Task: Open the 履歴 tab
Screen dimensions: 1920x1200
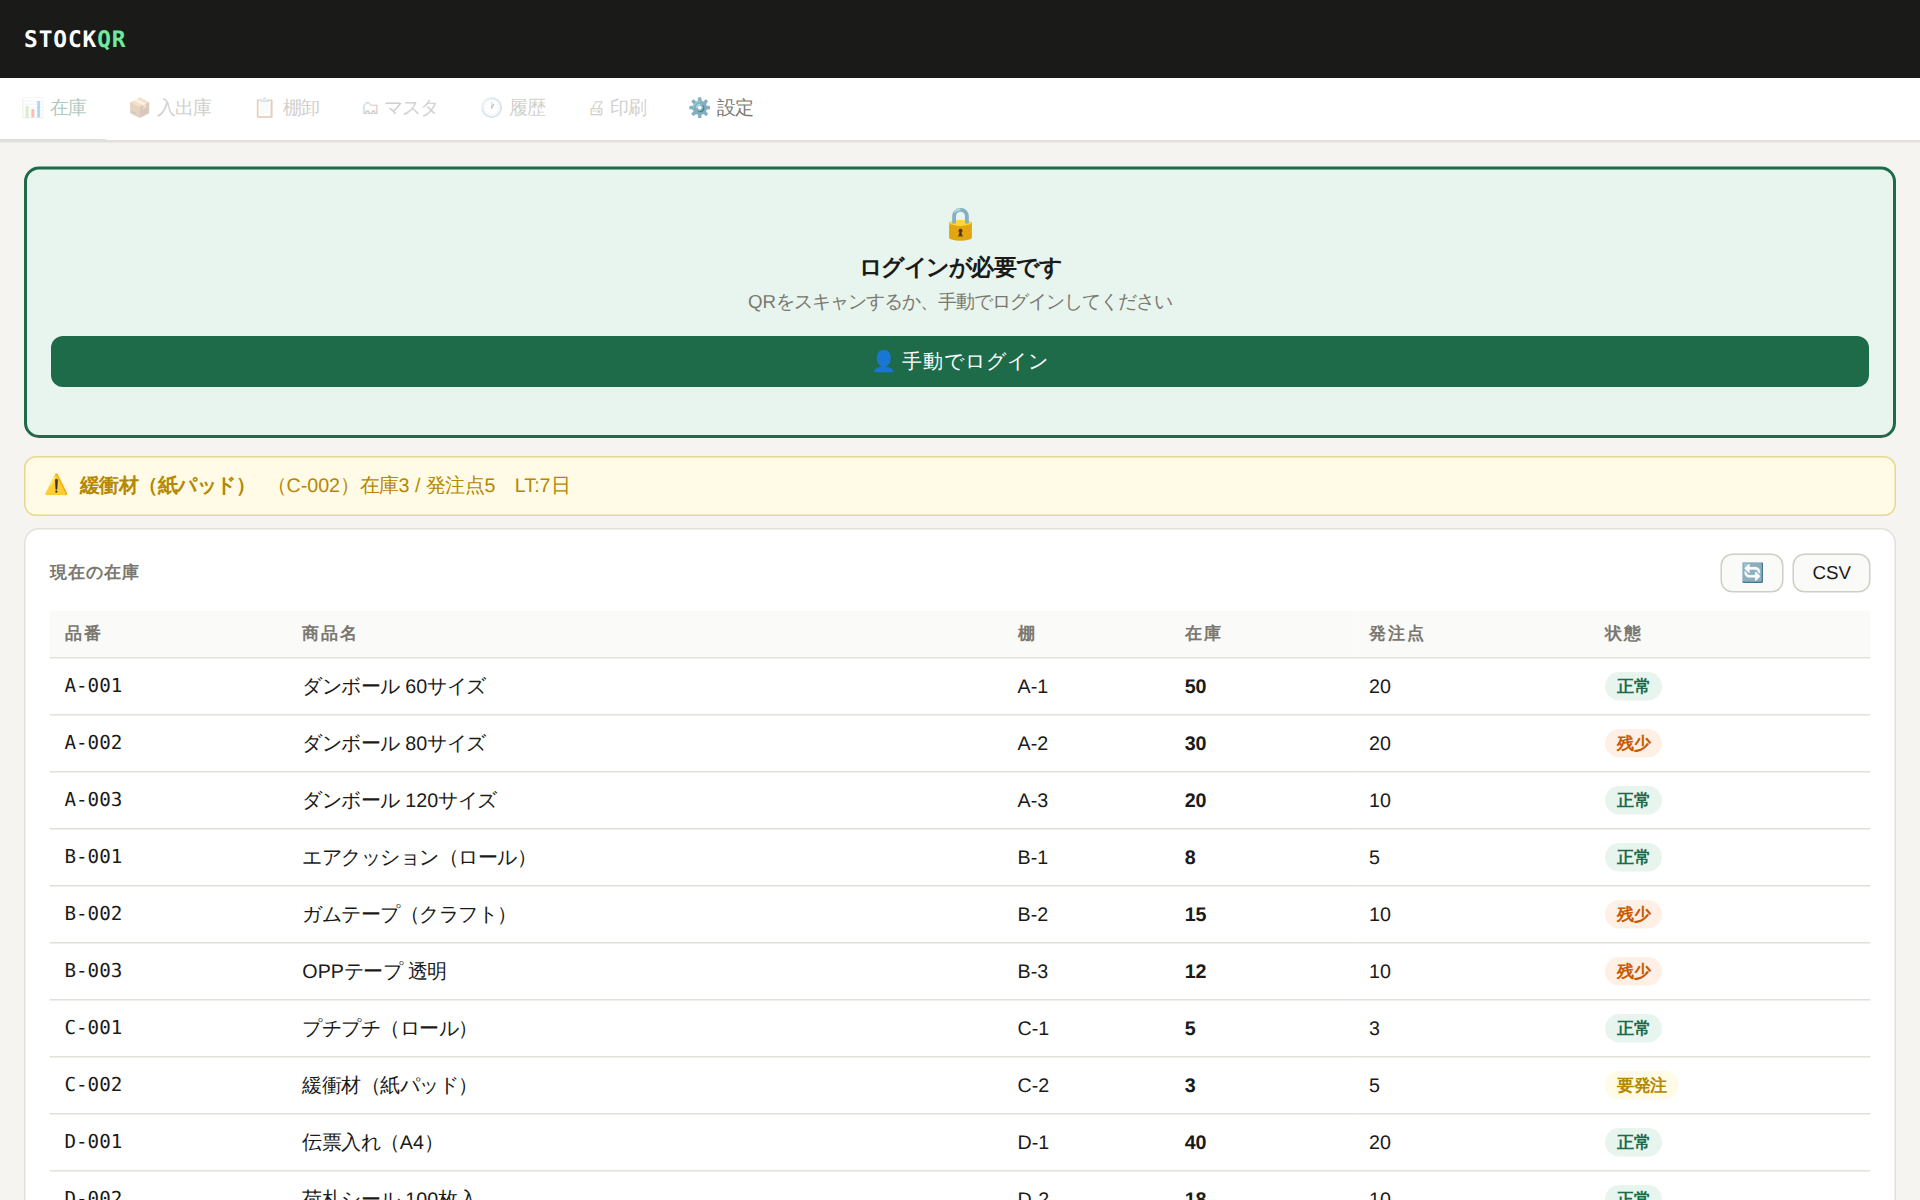Action: 514,108
